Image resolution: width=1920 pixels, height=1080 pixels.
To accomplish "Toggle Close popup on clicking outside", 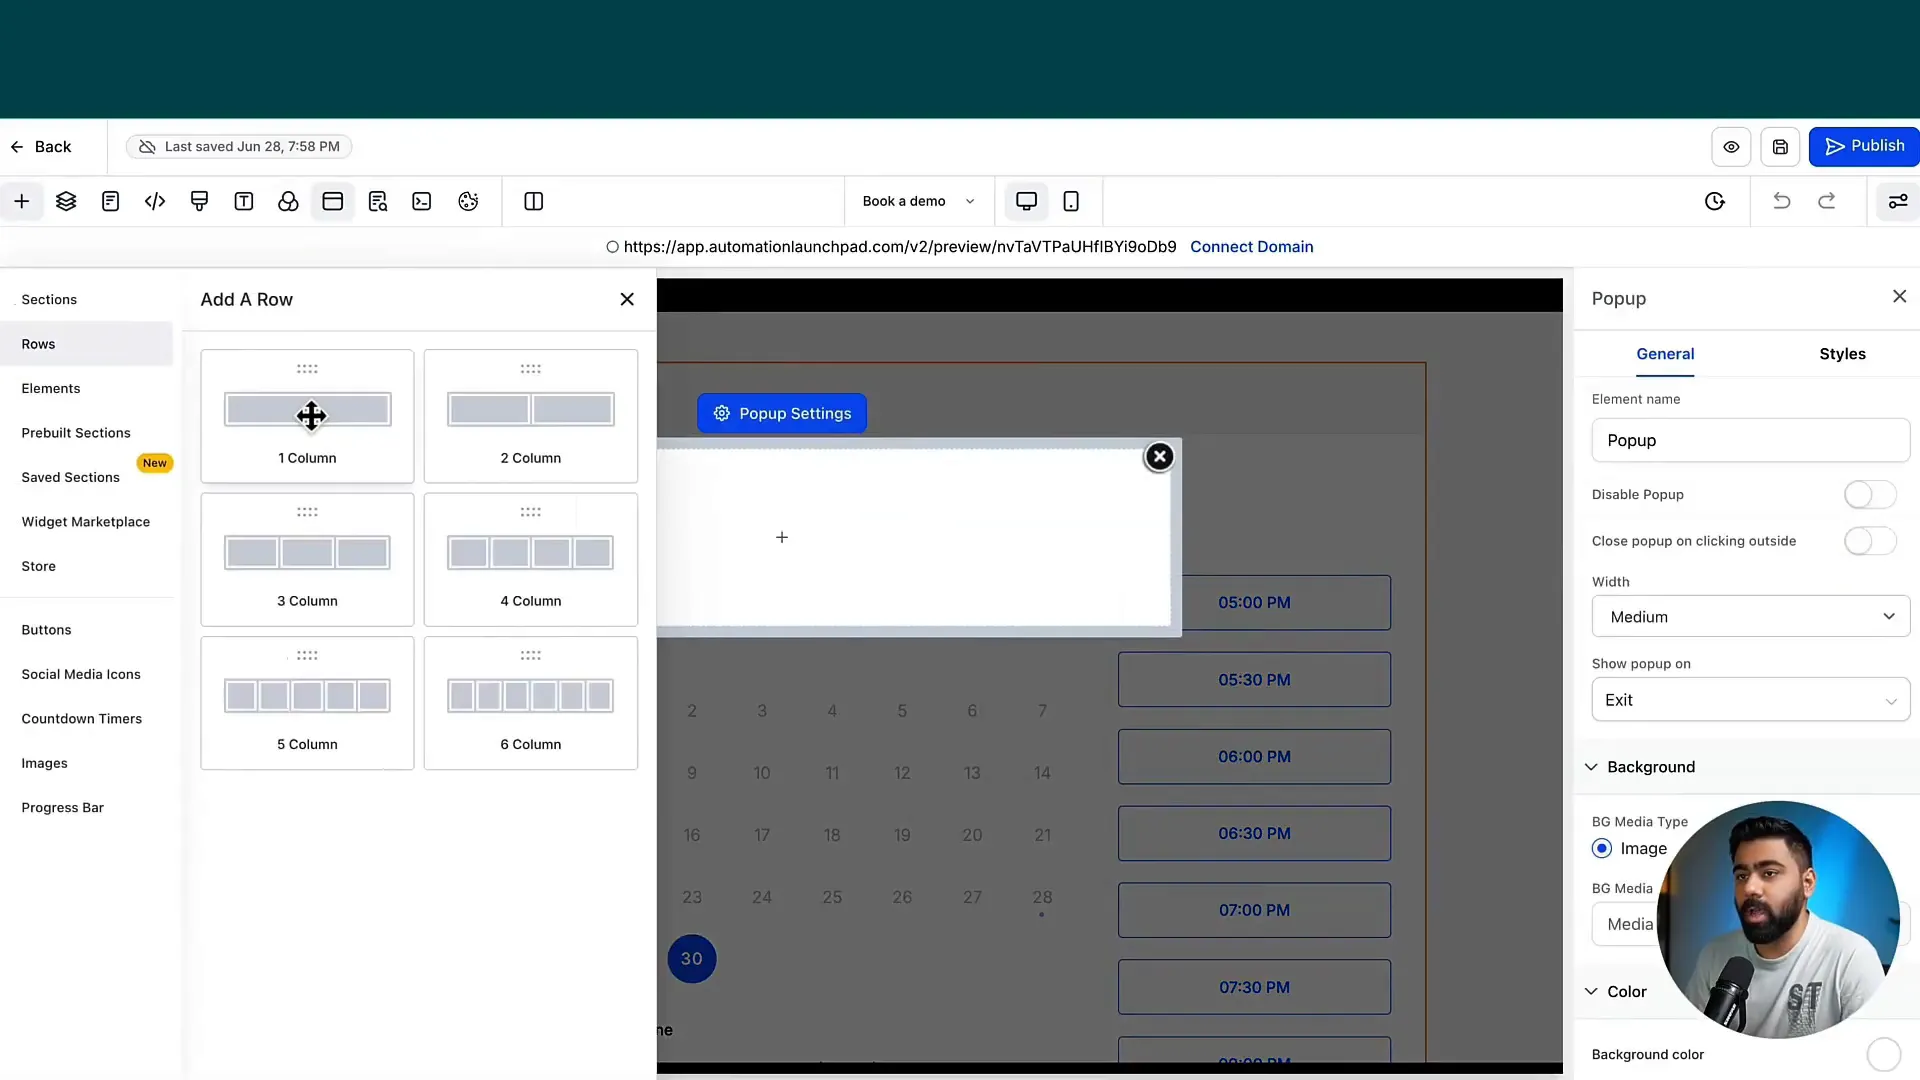I will click(x=1869, y=541).
